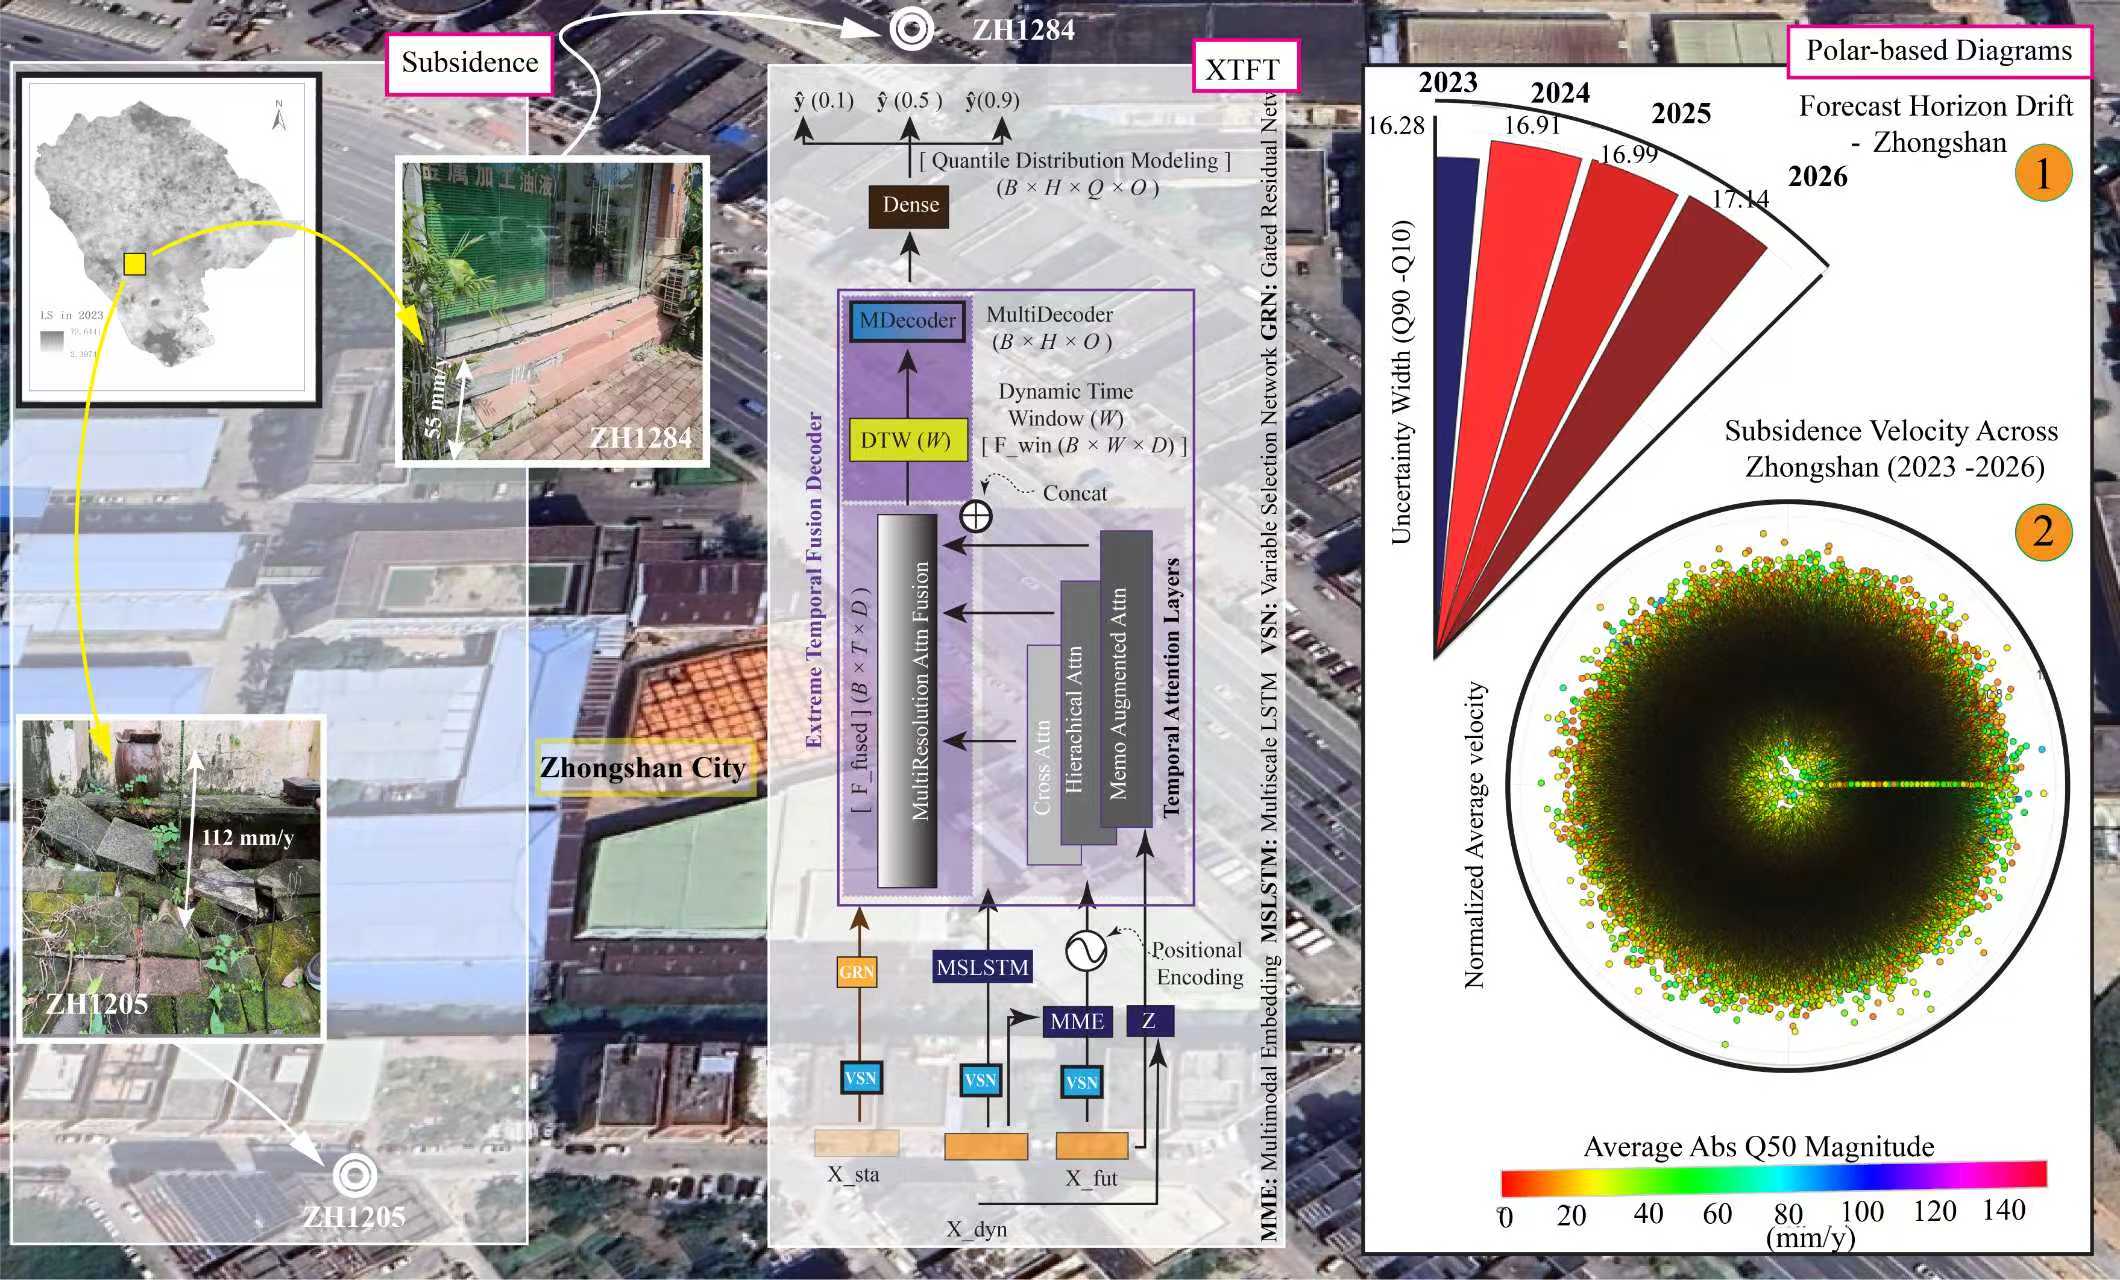Click the ZH1284 target marker icon
The width and height of the screenshot is (2120, 1280).
click(x=911, y=29)
